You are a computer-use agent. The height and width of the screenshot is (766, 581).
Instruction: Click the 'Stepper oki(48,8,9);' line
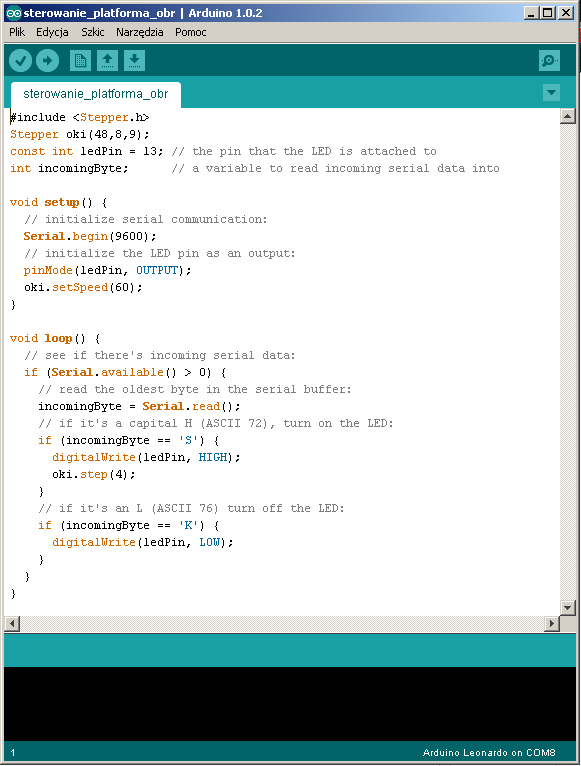tap(80, 134)
